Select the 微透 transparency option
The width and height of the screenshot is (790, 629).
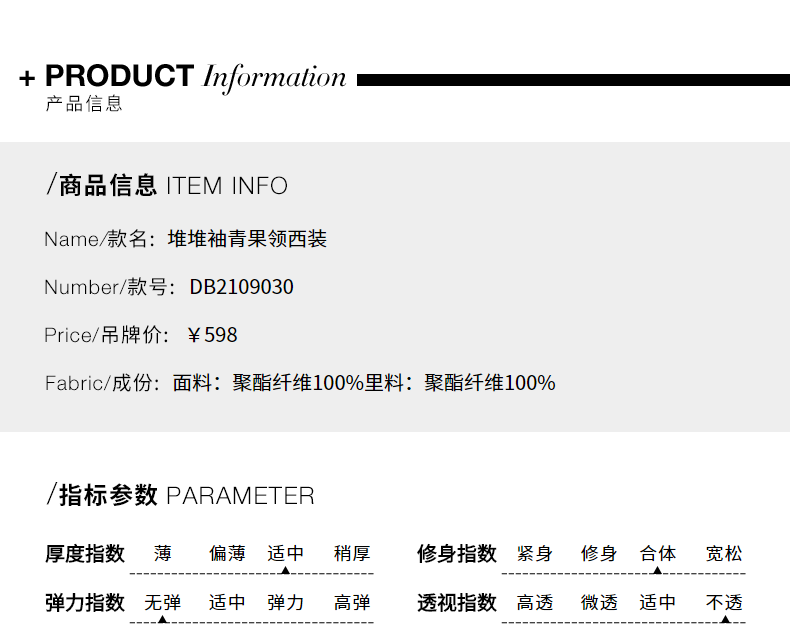click(599, 602)
